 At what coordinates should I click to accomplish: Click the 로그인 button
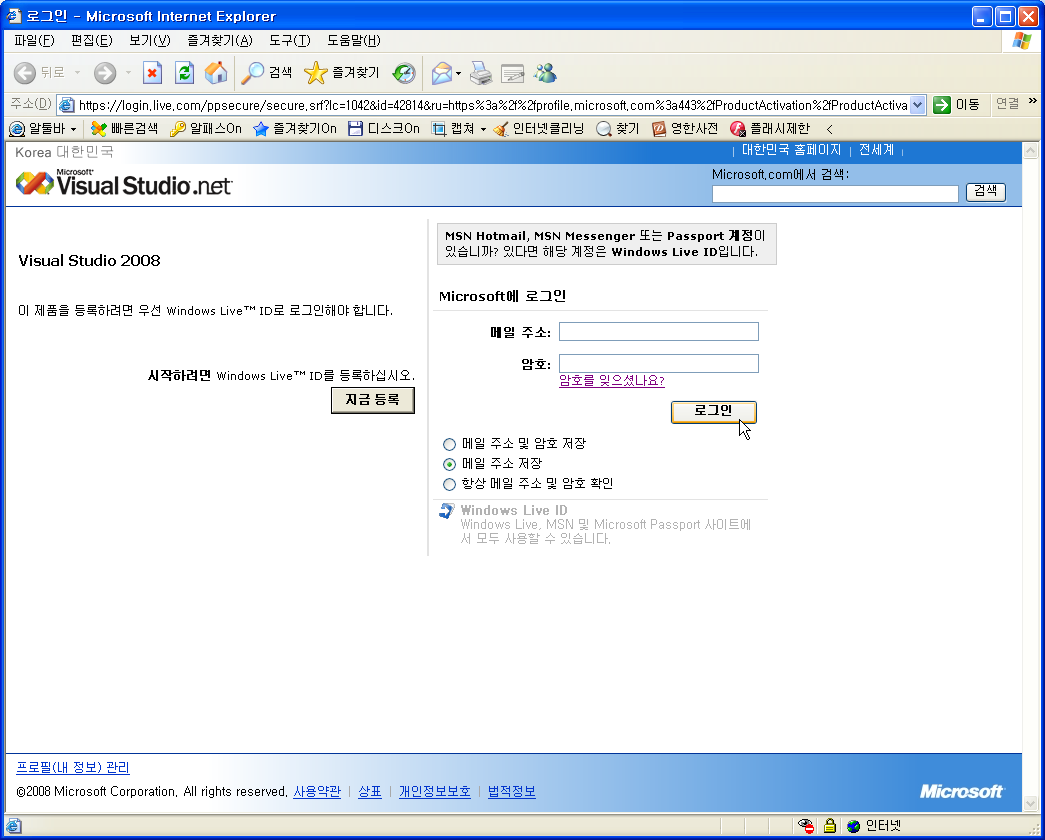(x=713, y=411)
